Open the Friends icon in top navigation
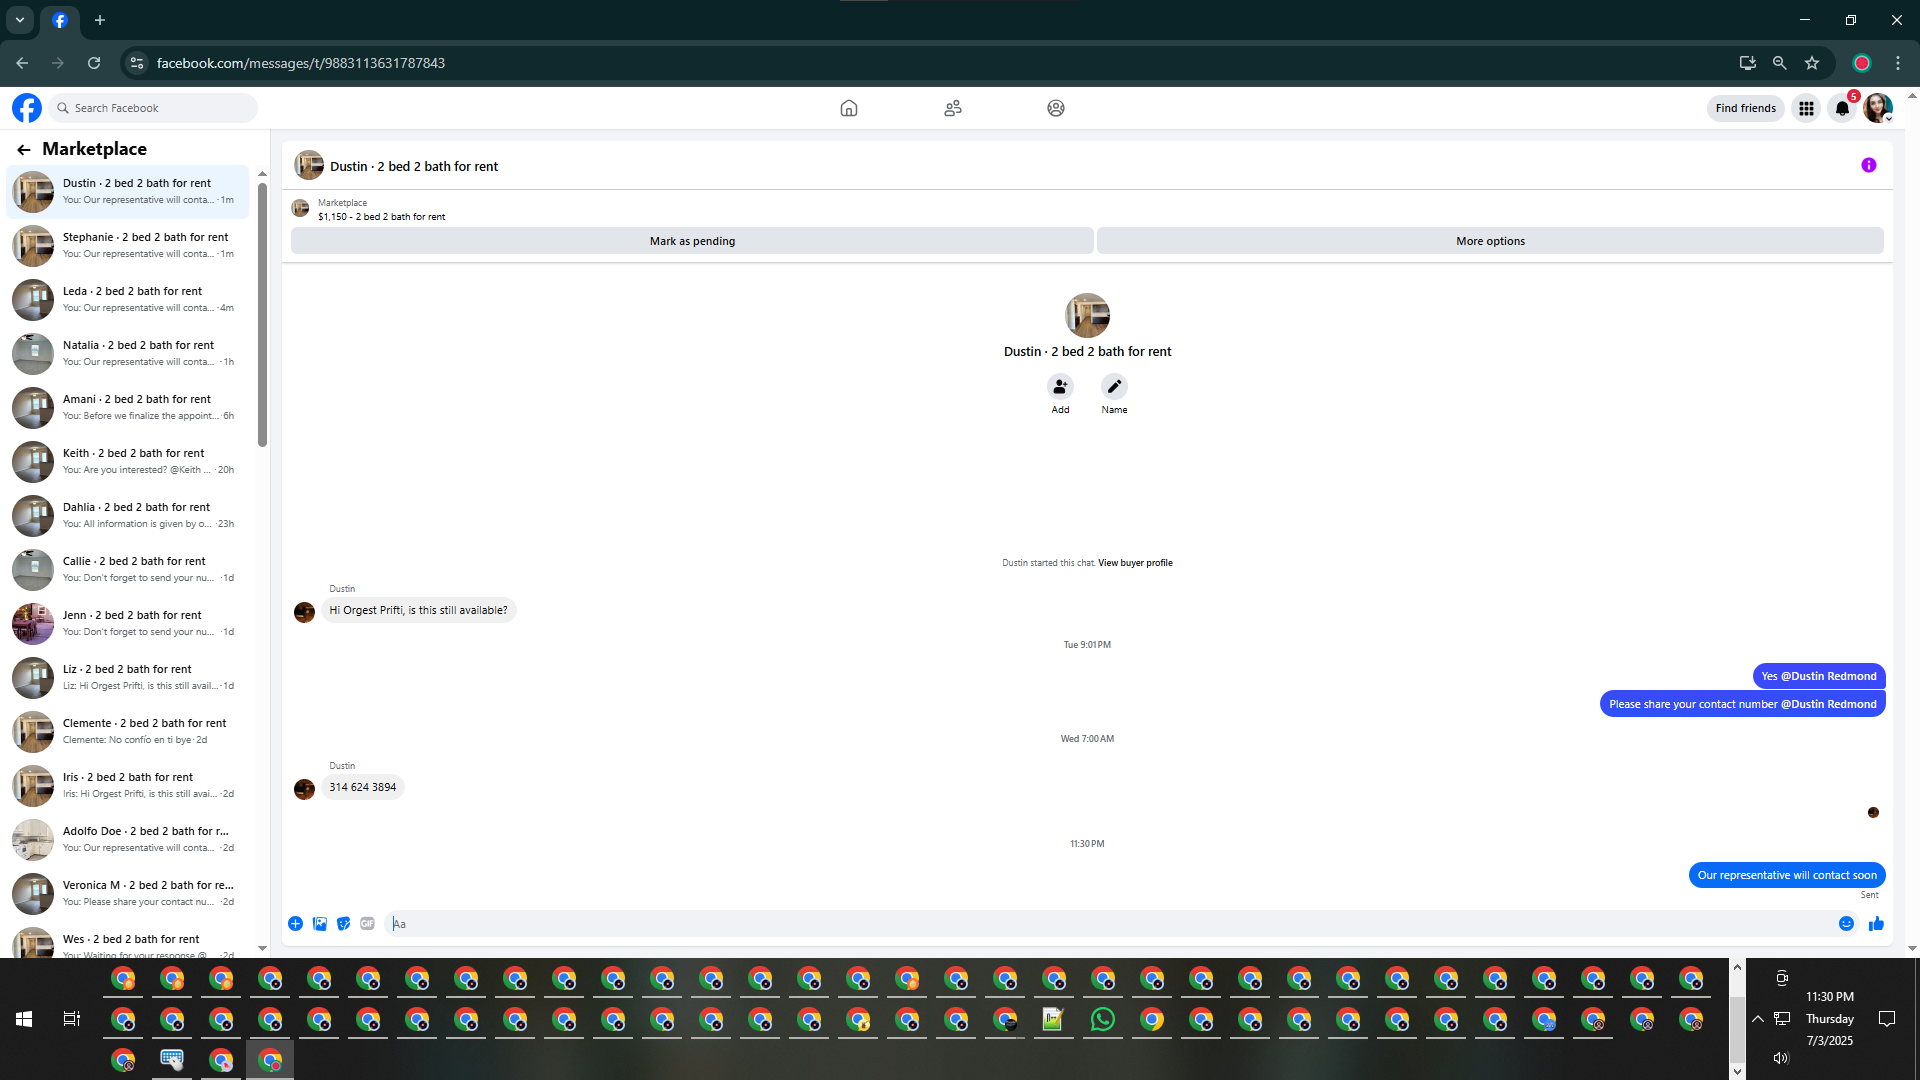 point(952,108)
